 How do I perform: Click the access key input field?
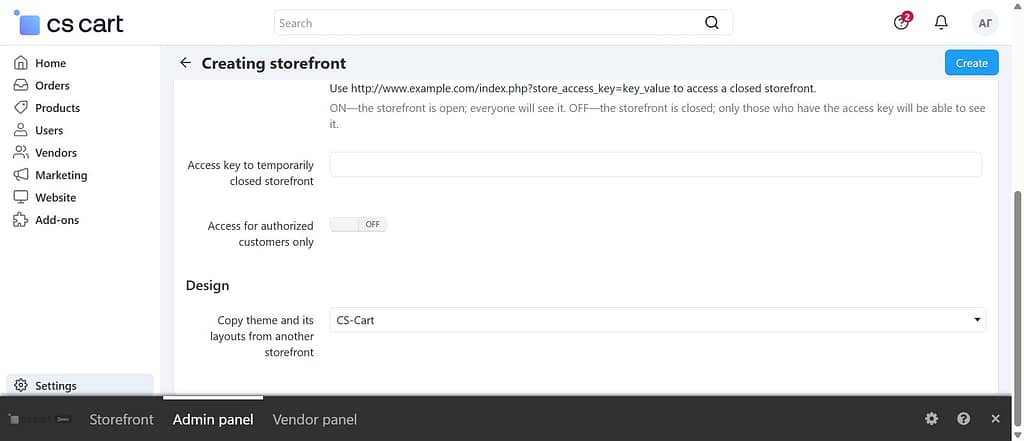655,165
